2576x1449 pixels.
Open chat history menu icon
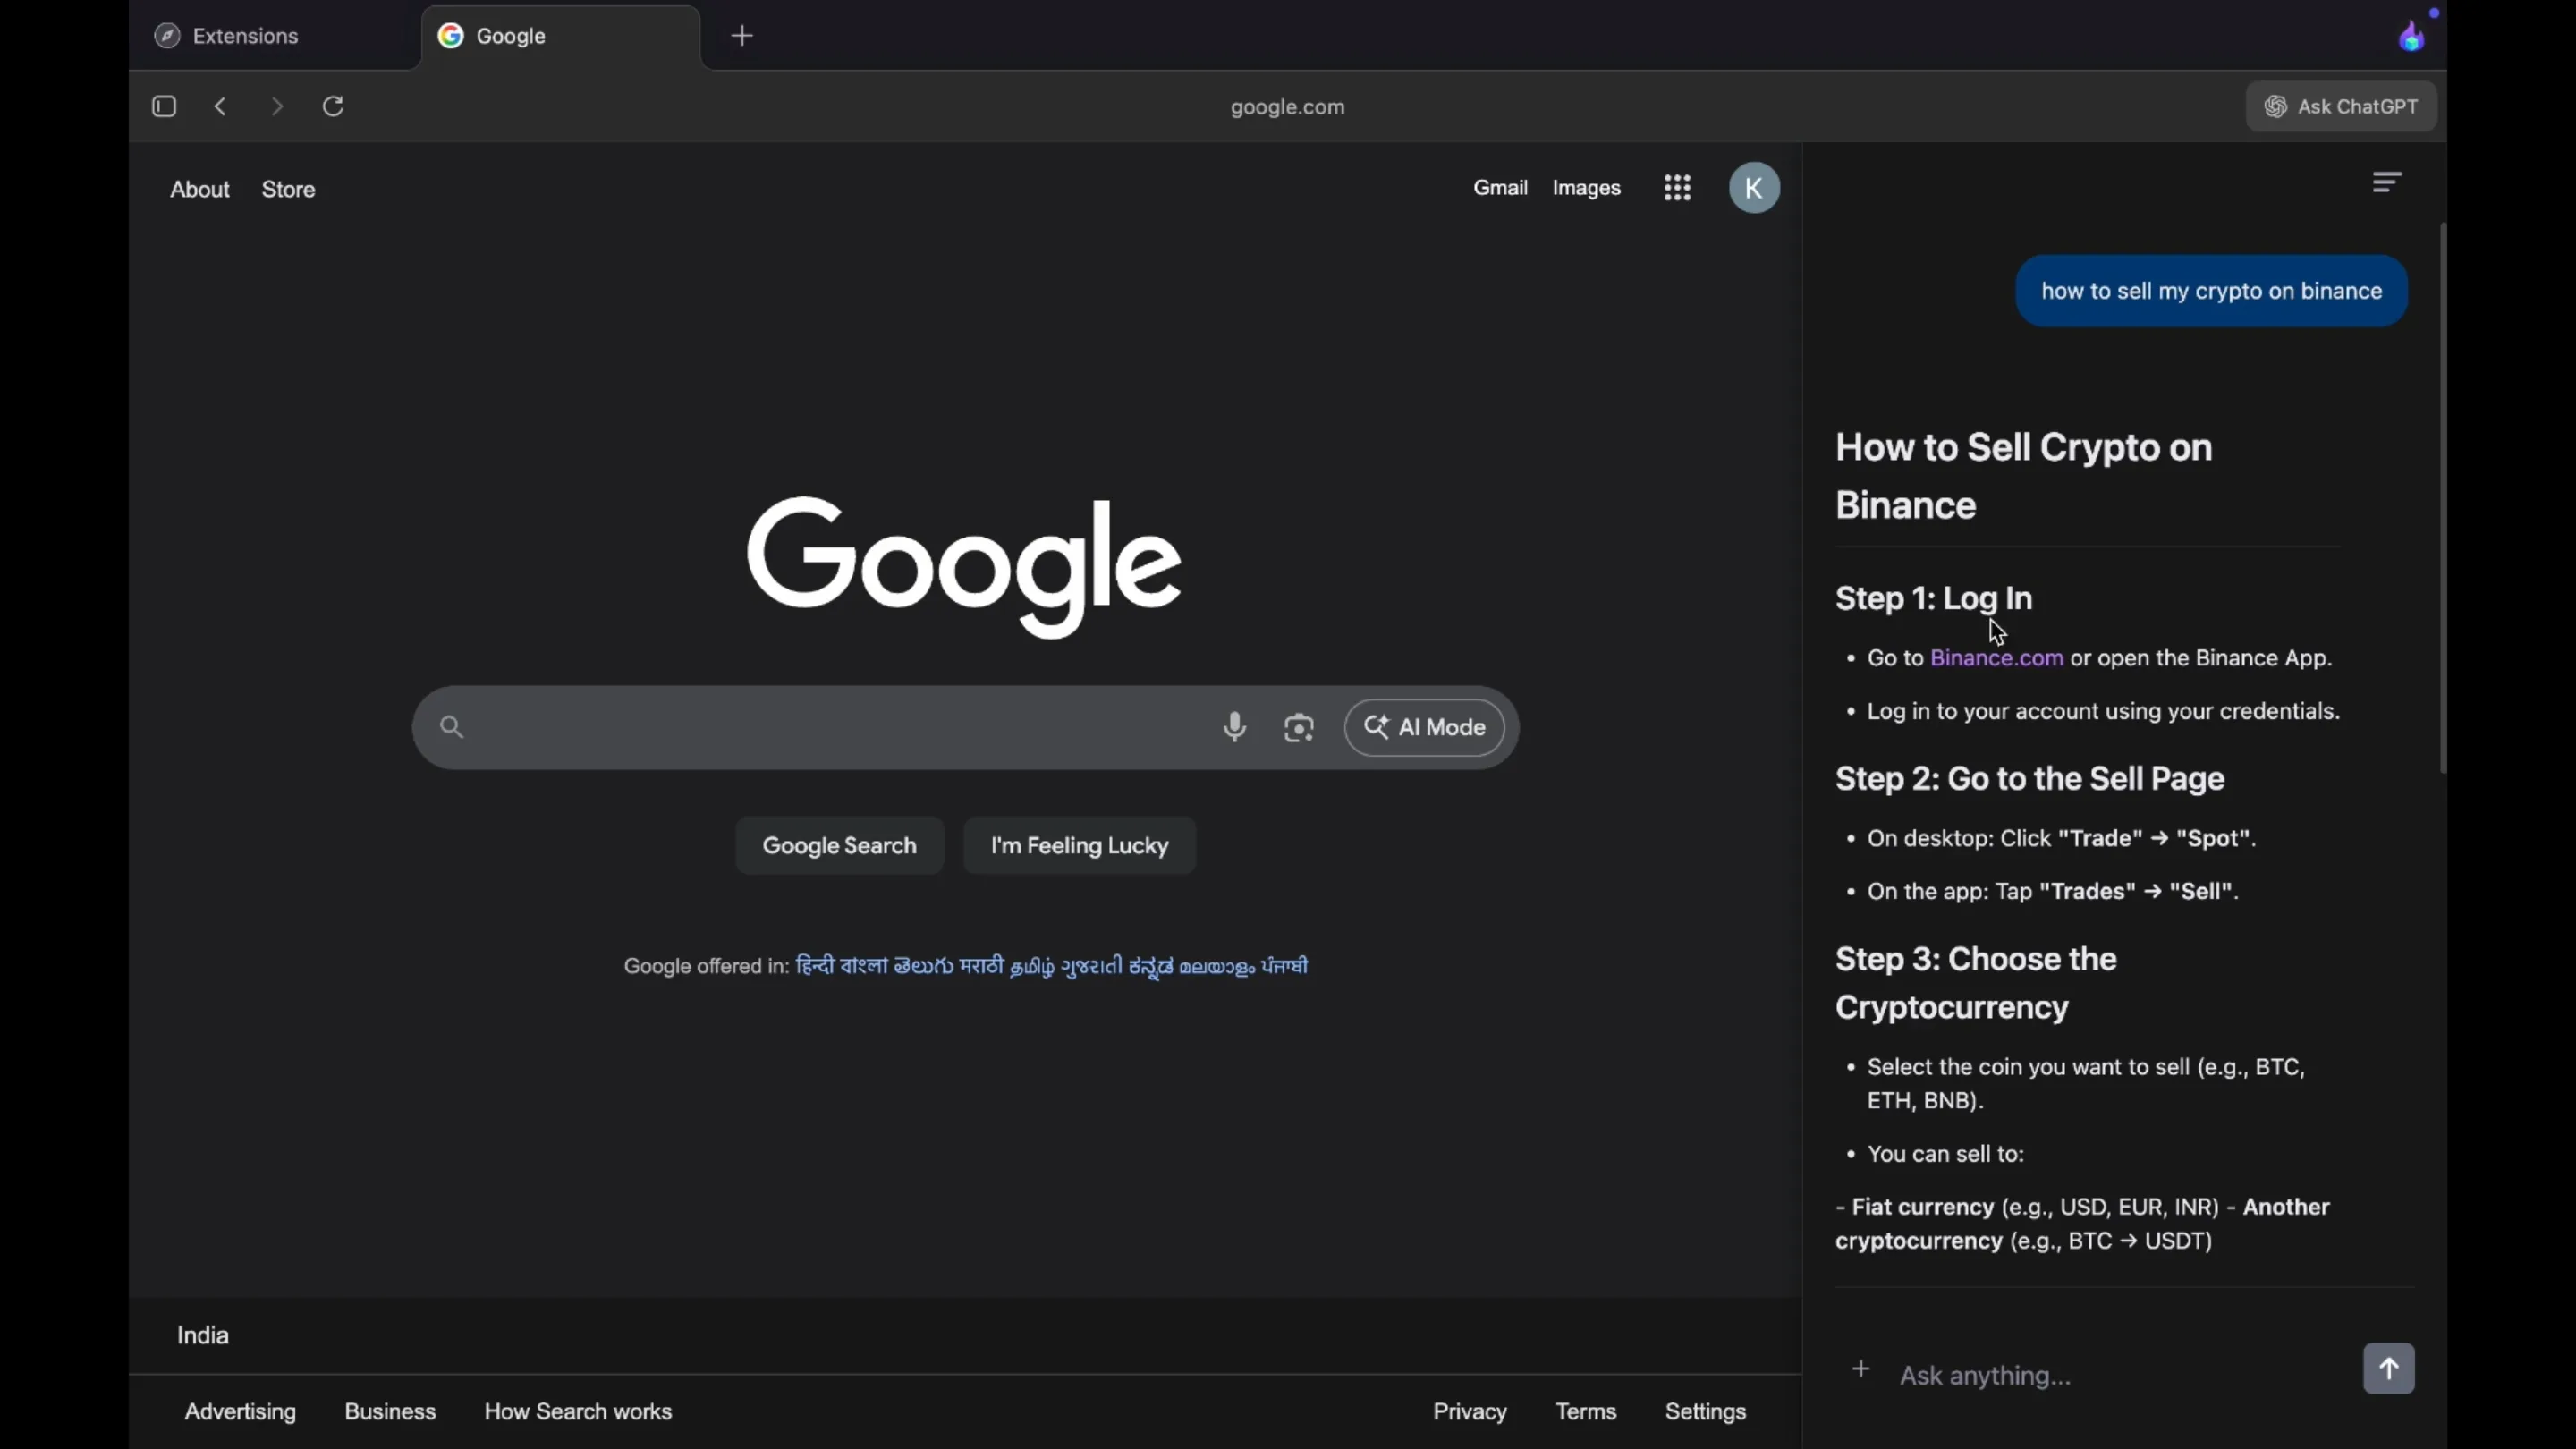coord(2386,182)
